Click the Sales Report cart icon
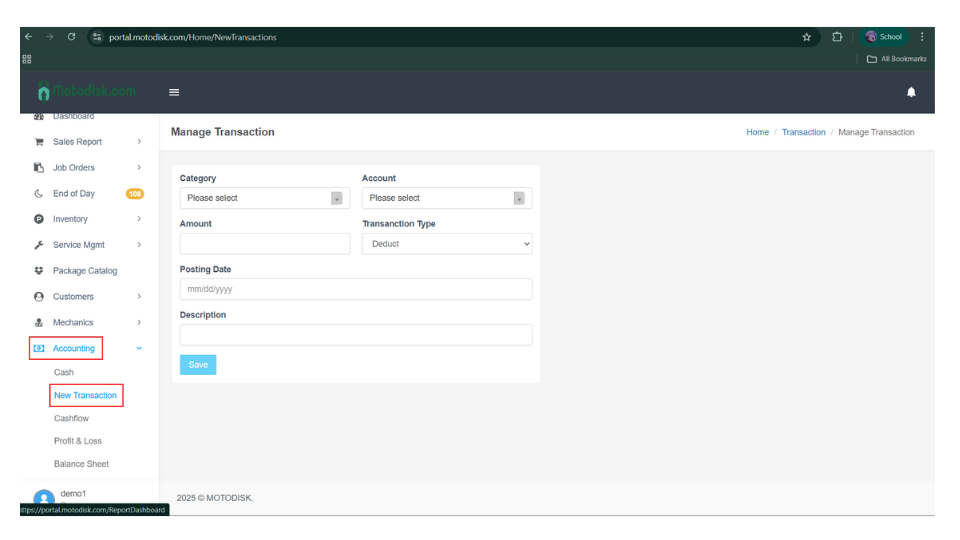The width and height of the screenshot is (960, 540). click(39, 142)
